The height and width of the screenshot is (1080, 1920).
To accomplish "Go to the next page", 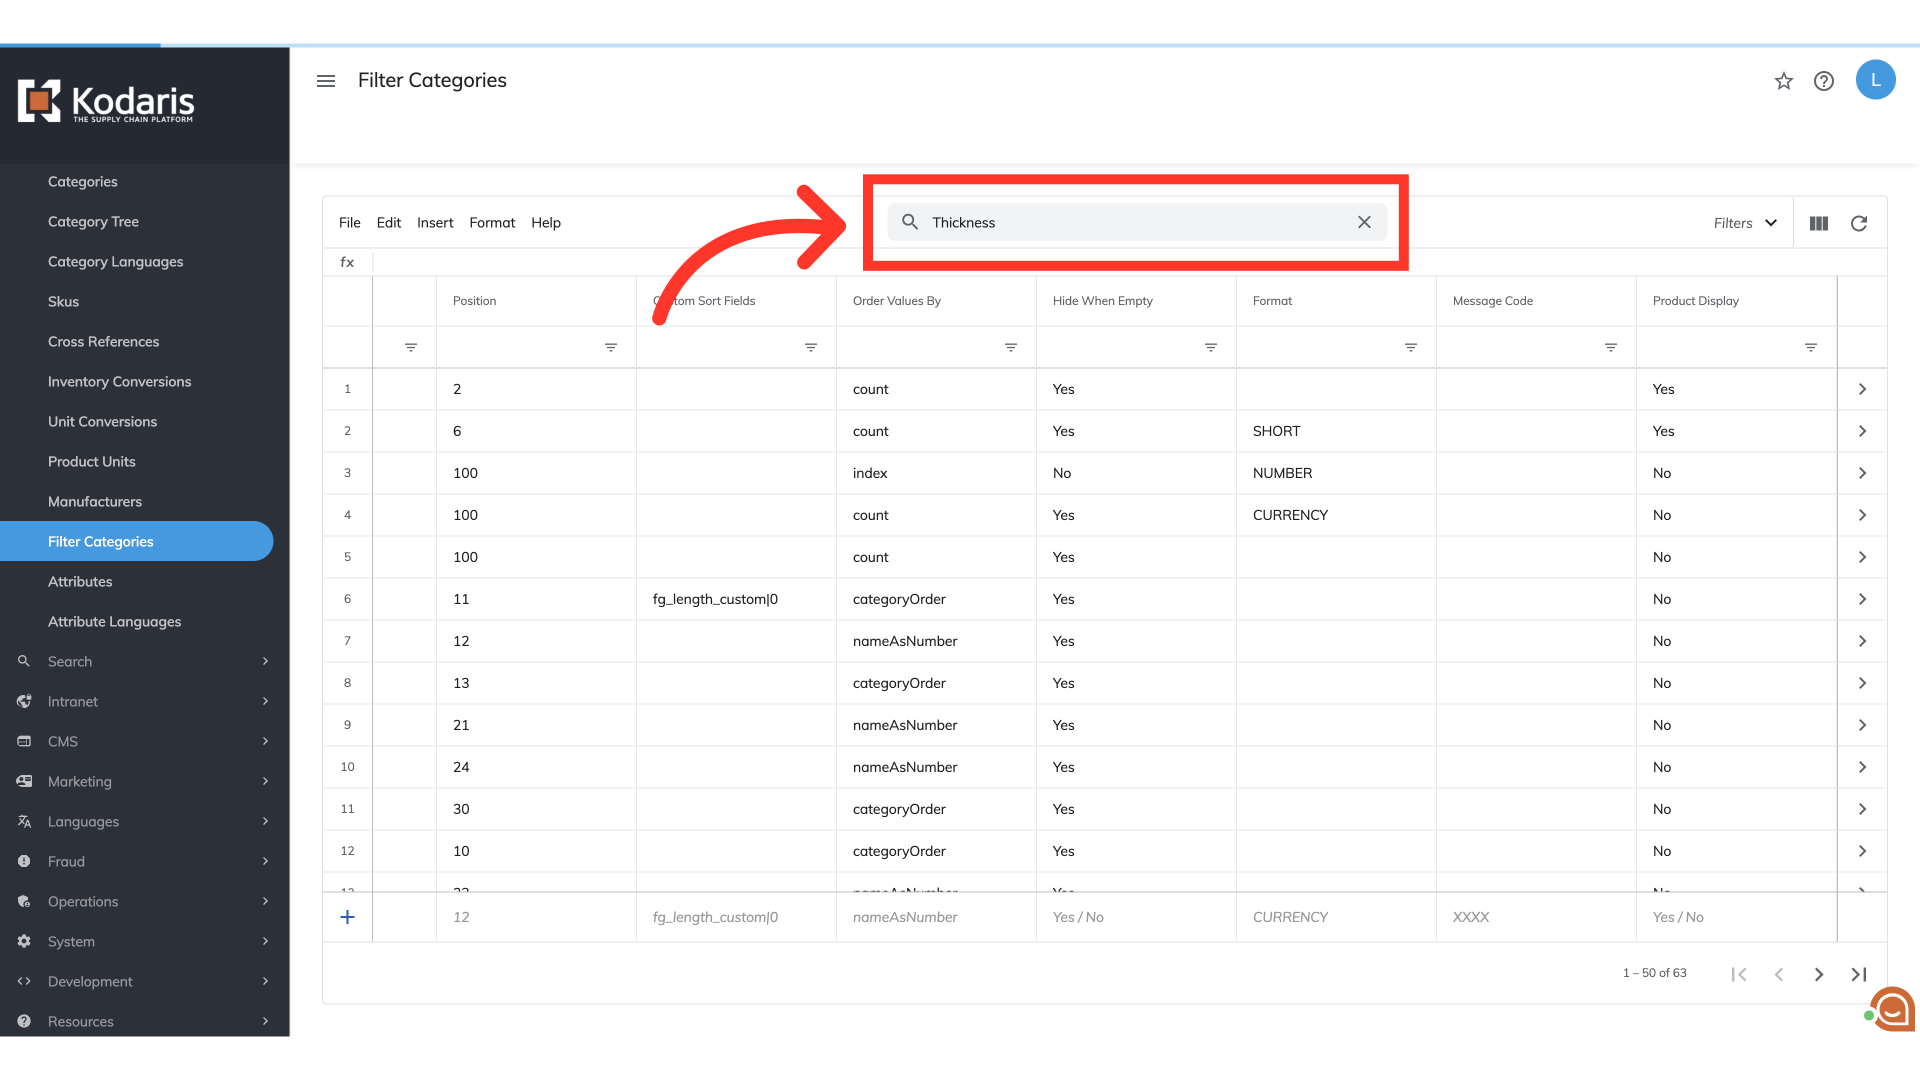I will (x=1819, y=974).
